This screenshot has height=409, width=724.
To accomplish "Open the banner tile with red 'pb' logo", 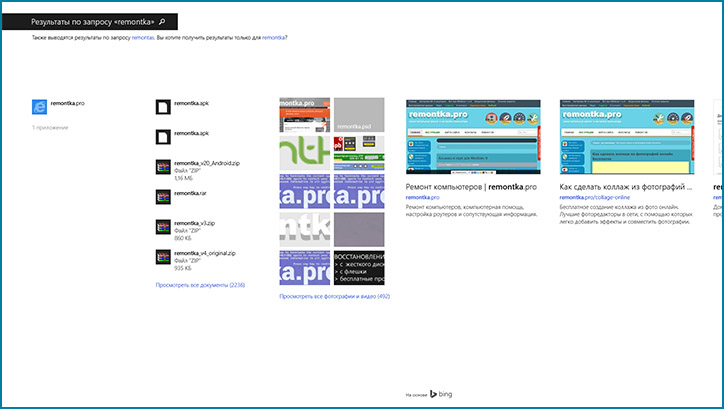I will [359, 153].
